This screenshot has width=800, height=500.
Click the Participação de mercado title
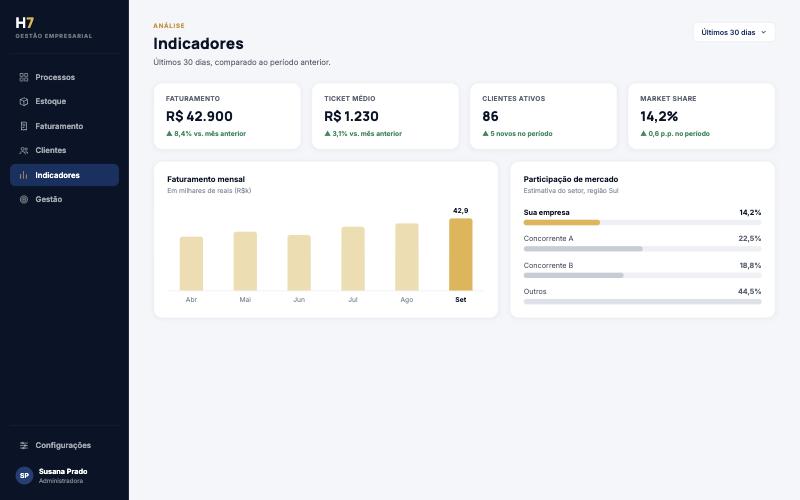570,179
